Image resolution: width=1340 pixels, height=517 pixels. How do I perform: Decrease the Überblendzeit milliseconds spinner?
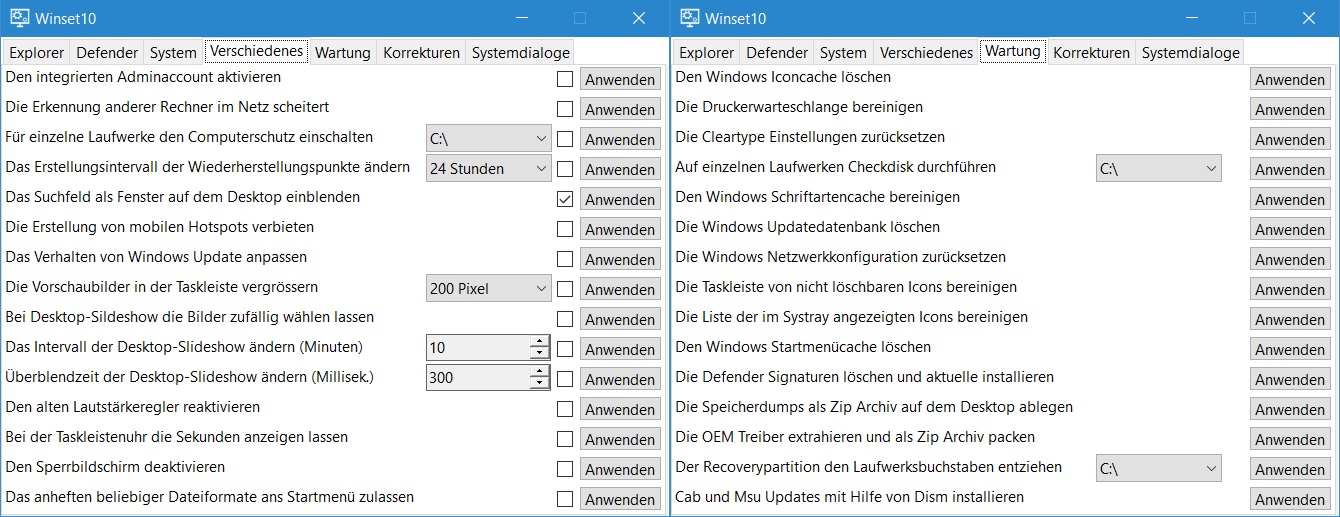[x=540, y=385]
